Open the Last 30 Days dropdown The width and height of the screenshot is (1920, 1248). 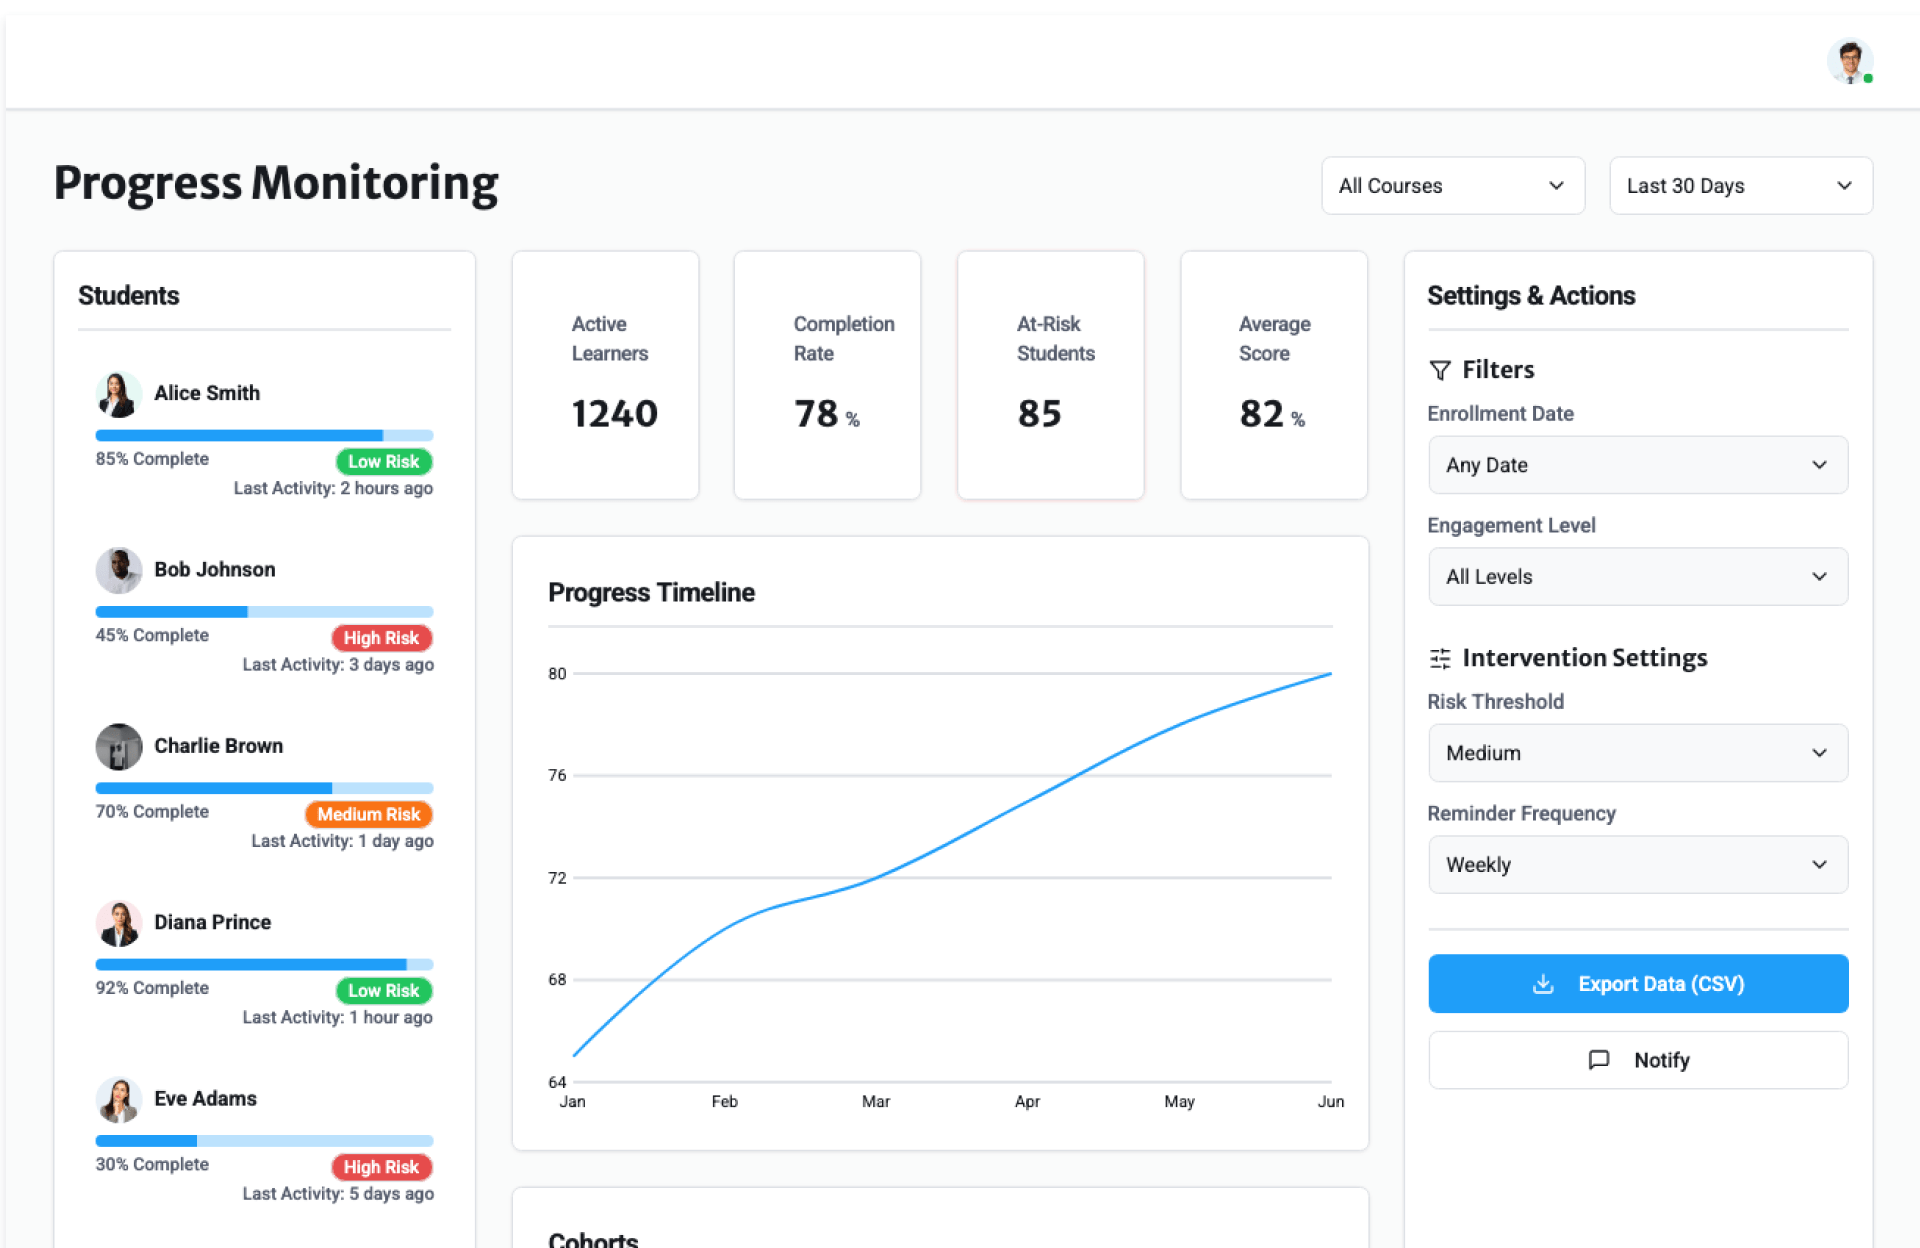[x=1740, y=186]
